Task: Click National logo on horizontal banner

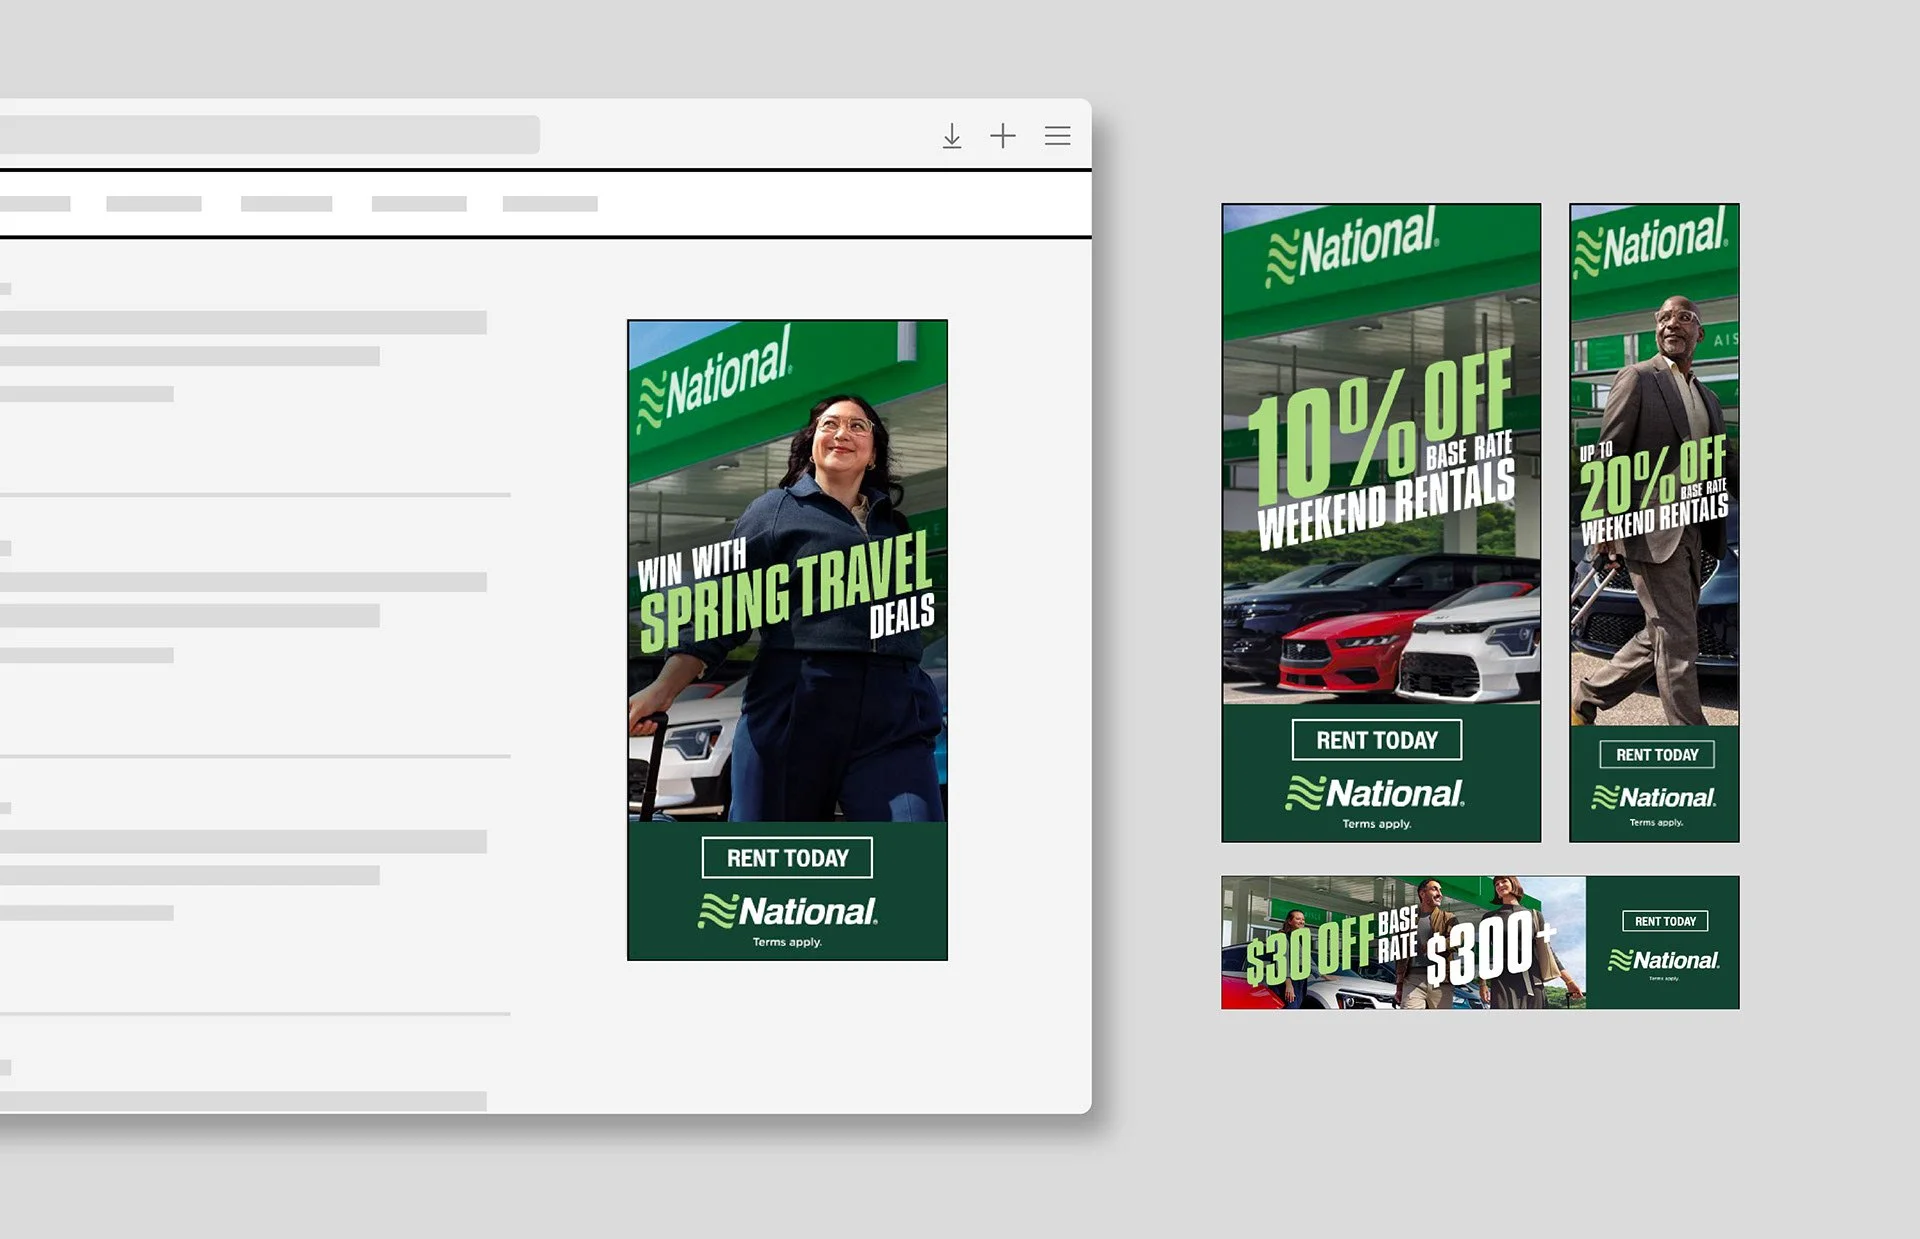Action: [x=1664, y=960]
